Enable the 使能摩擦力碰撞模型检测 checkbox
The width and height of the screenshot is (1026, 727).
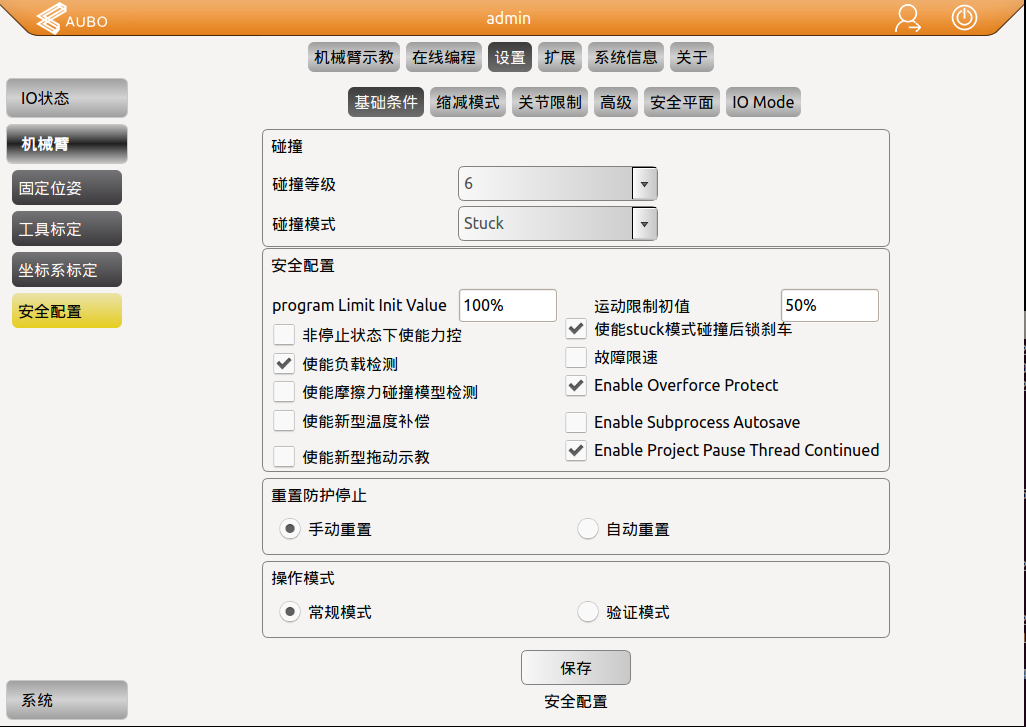pyautogui.click(x=285, y=392)
